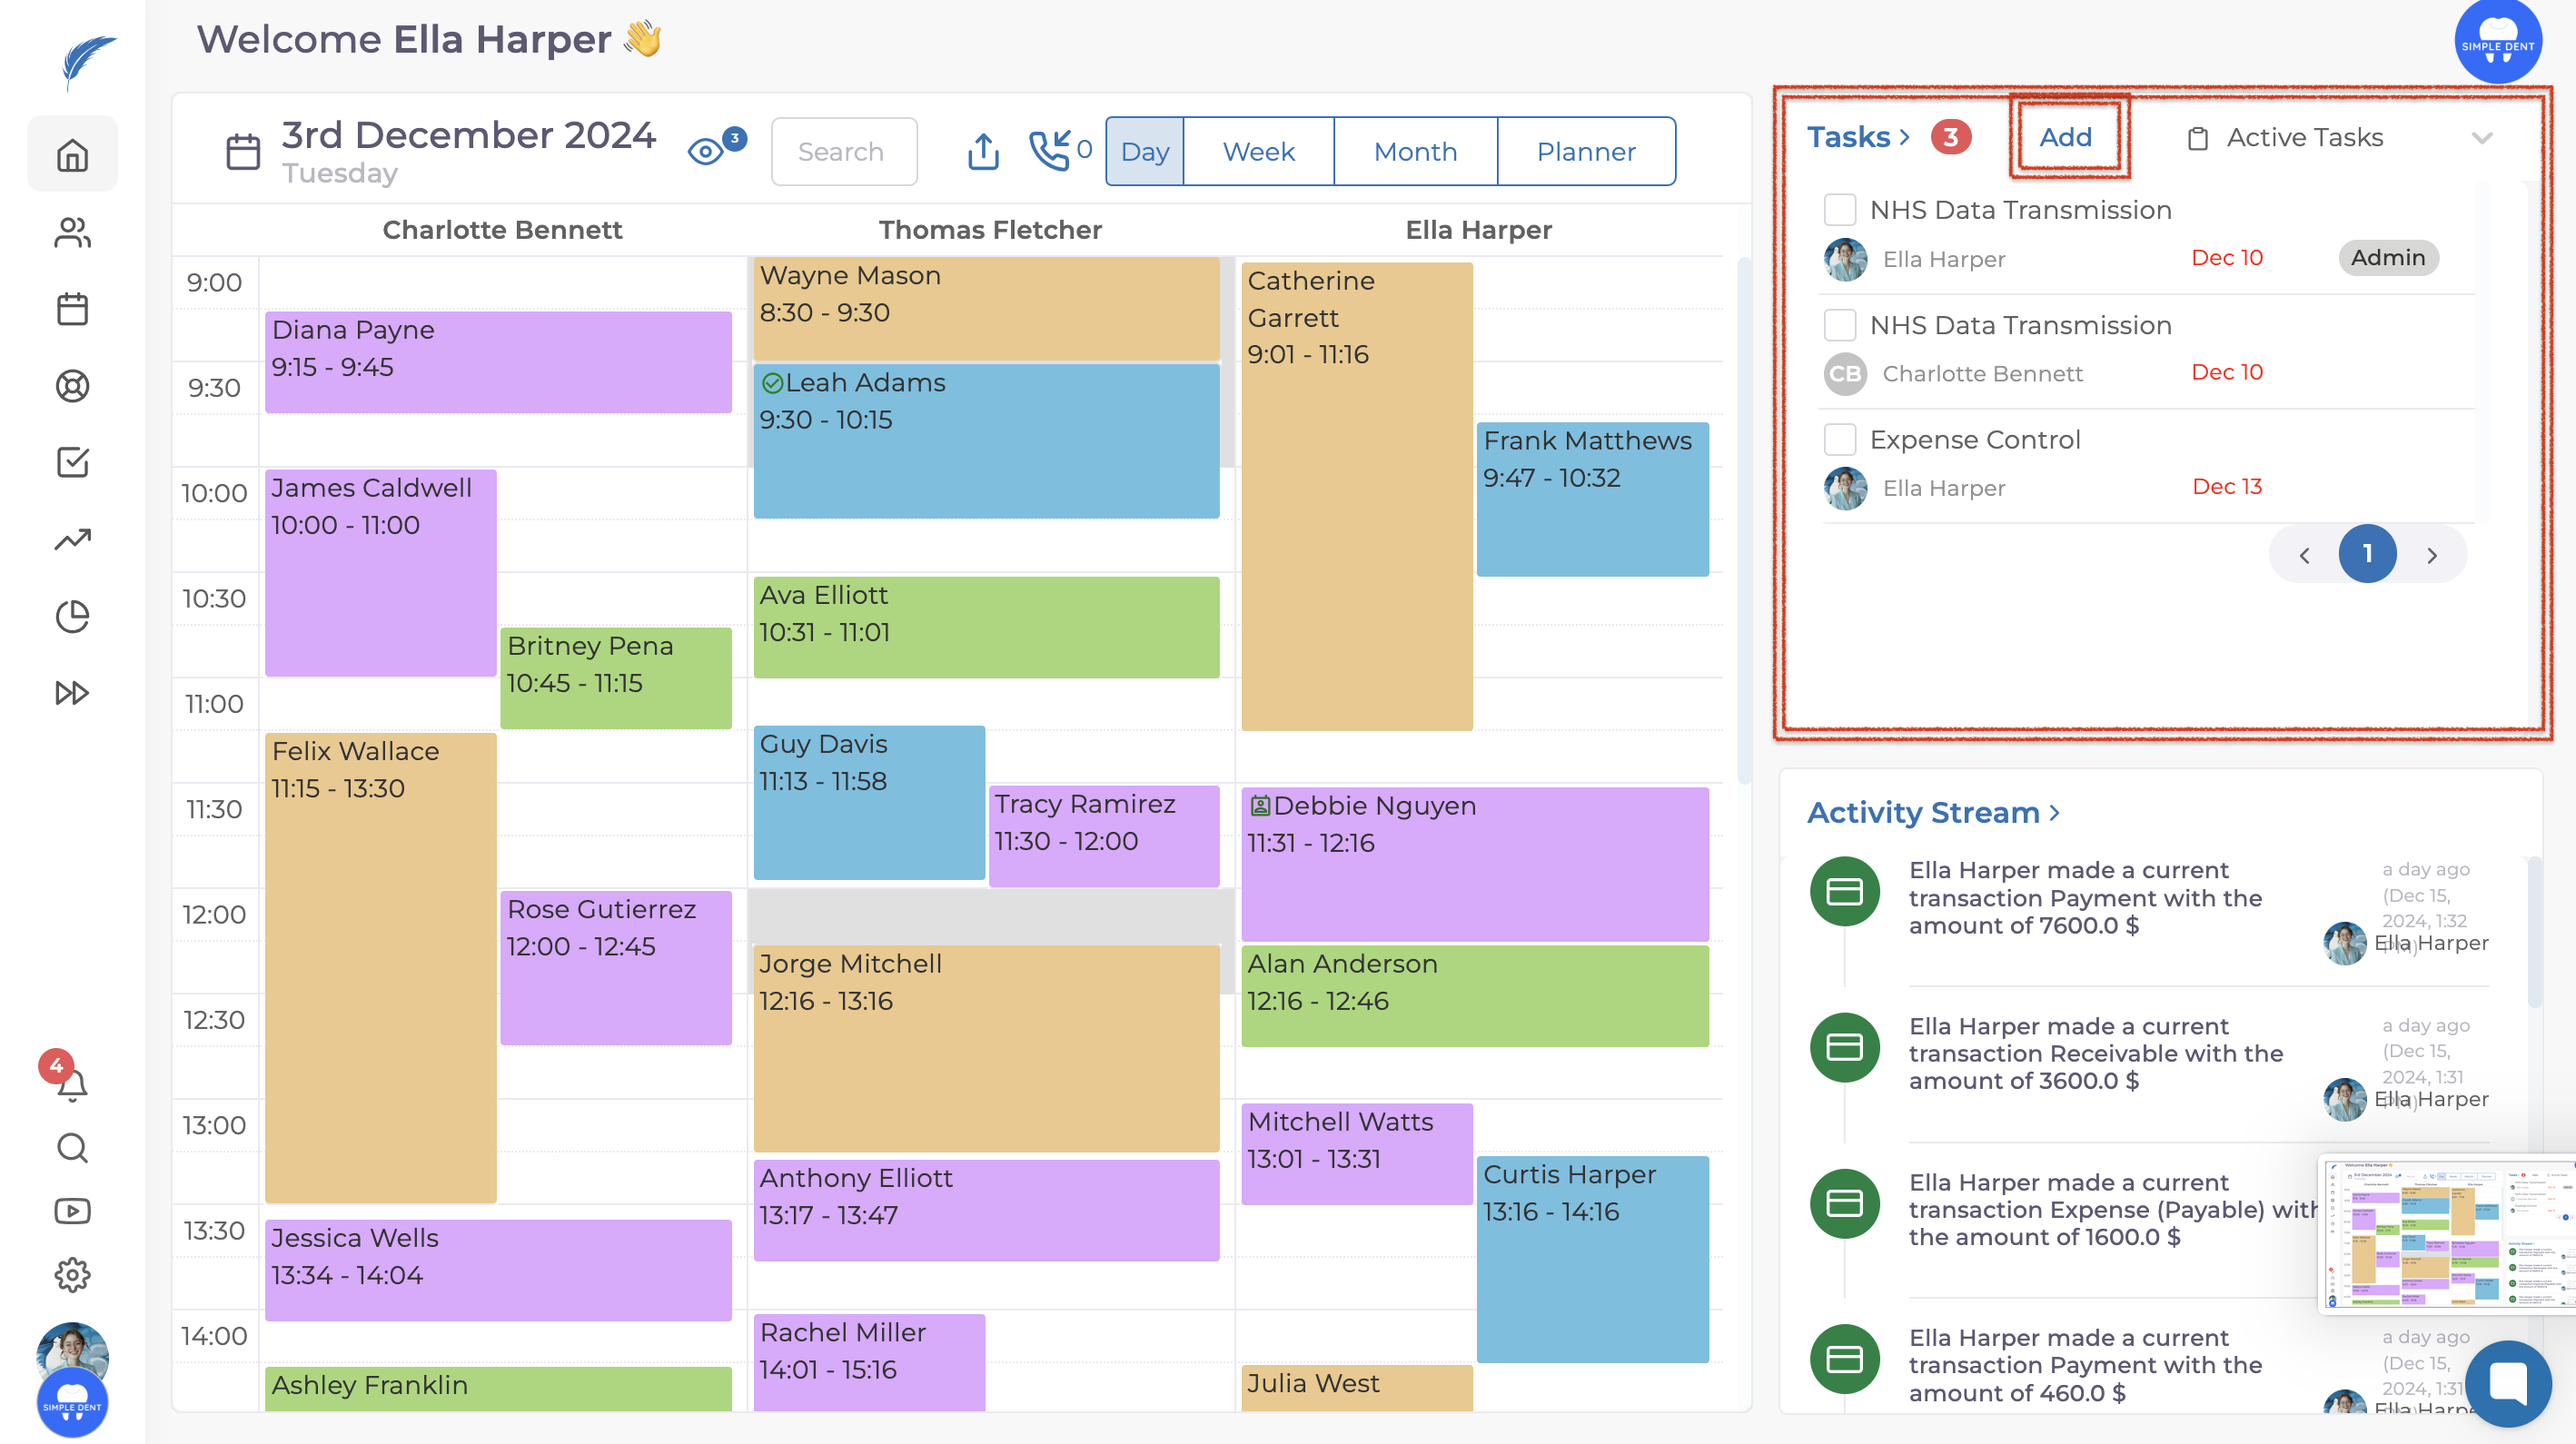
Task: Click the export share icon
Action: click(x=983, y=151)
